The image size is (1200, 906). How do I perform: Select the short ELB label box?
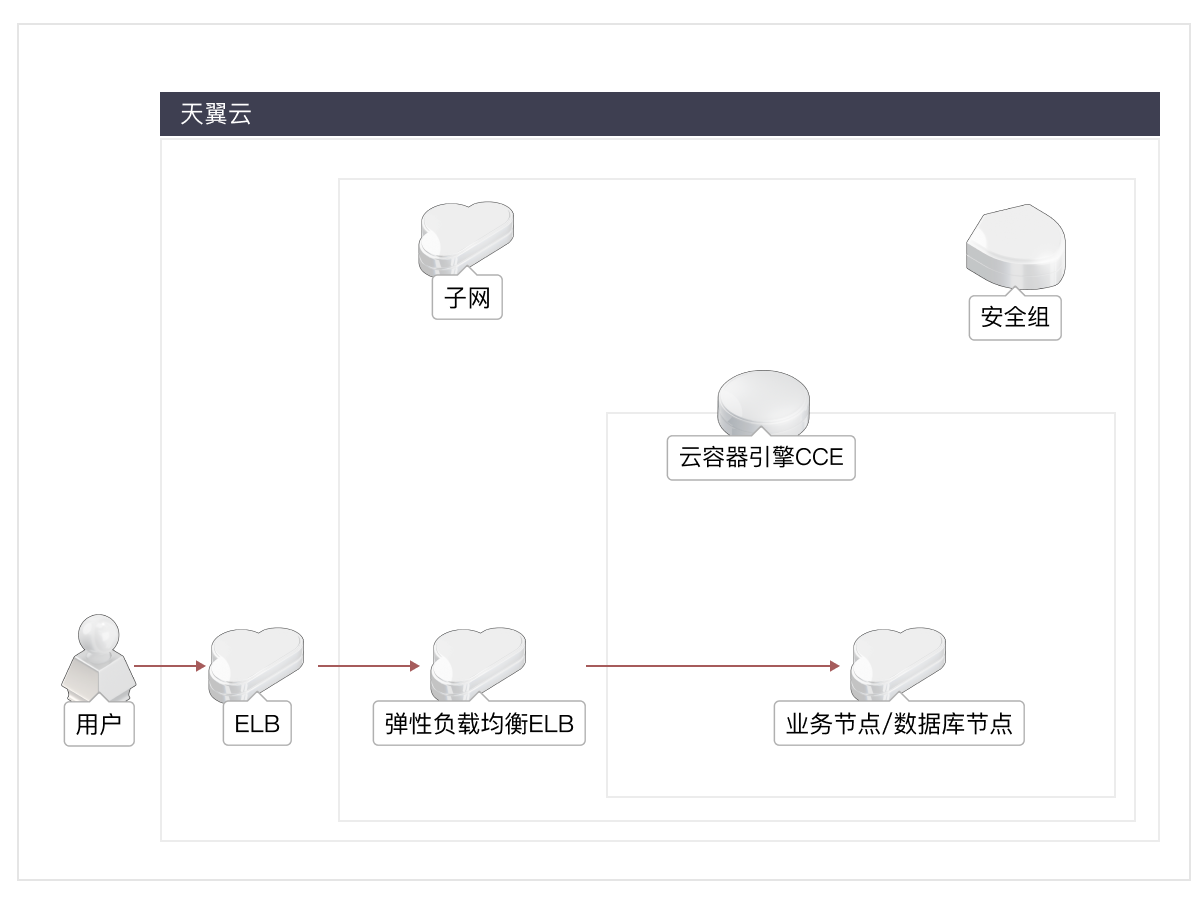(x=257, y=724)
